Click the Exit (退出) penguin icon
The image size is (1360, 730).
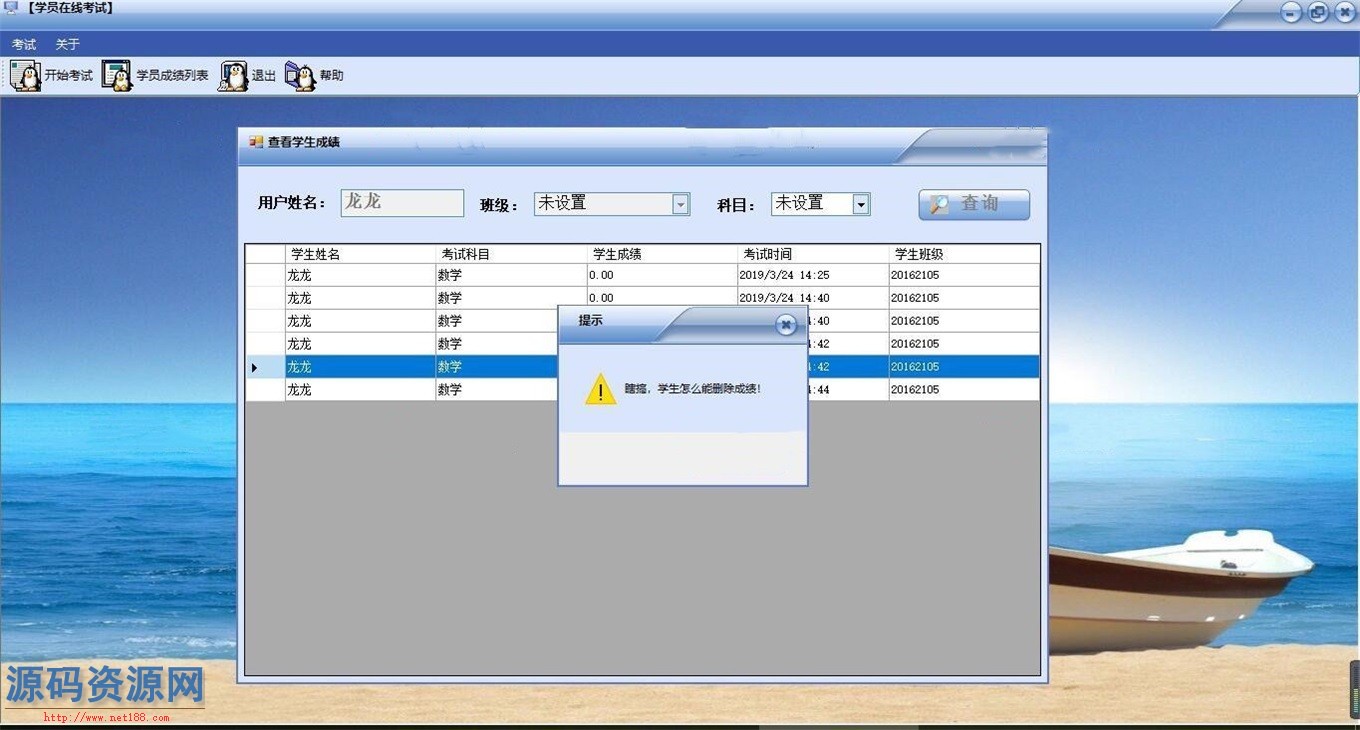pos(233,76)
